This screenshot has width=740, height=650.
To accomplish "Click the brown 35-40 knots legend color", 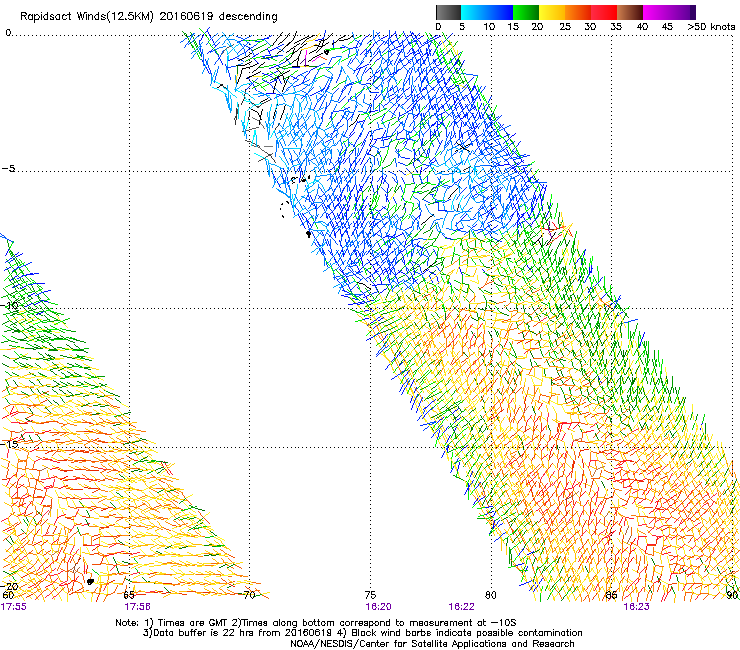I will (630, 12).
